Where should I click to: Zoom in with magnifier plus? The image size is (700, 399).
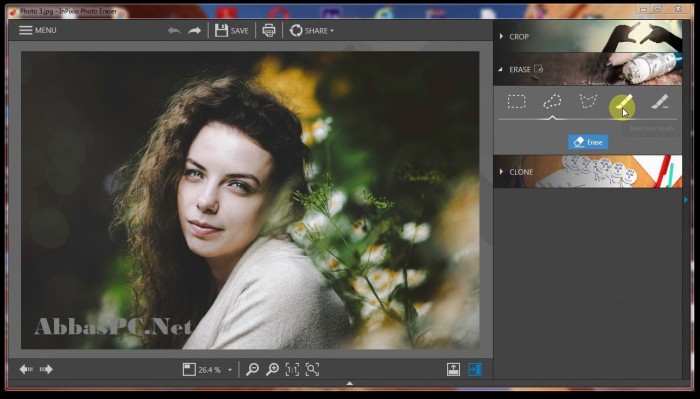(272, 369)
